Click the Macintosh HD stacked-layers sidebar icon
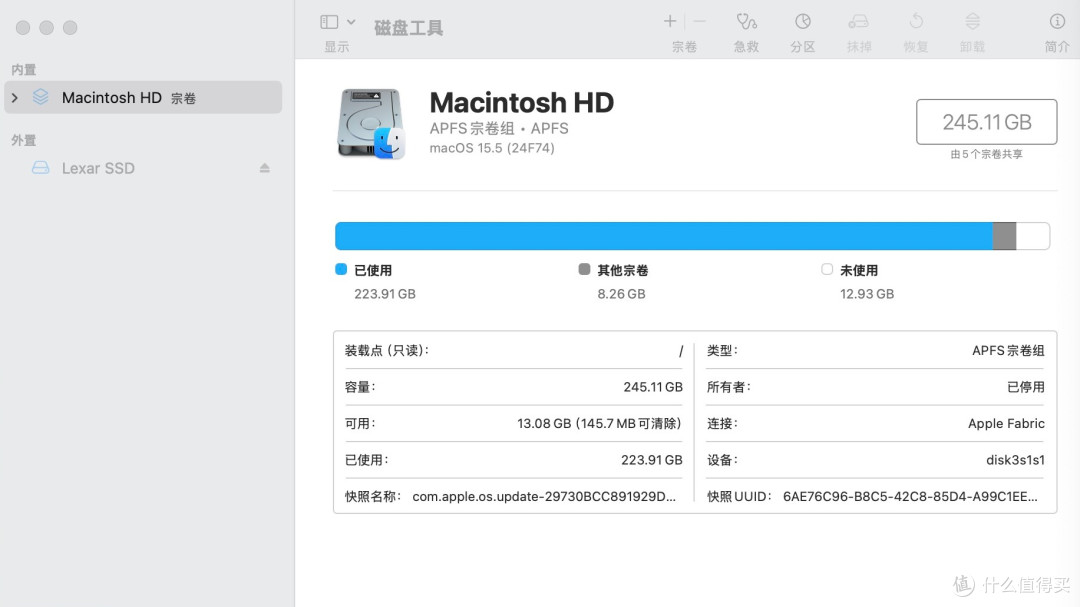Screen dimensions: 1080x607 coord(41,97)
